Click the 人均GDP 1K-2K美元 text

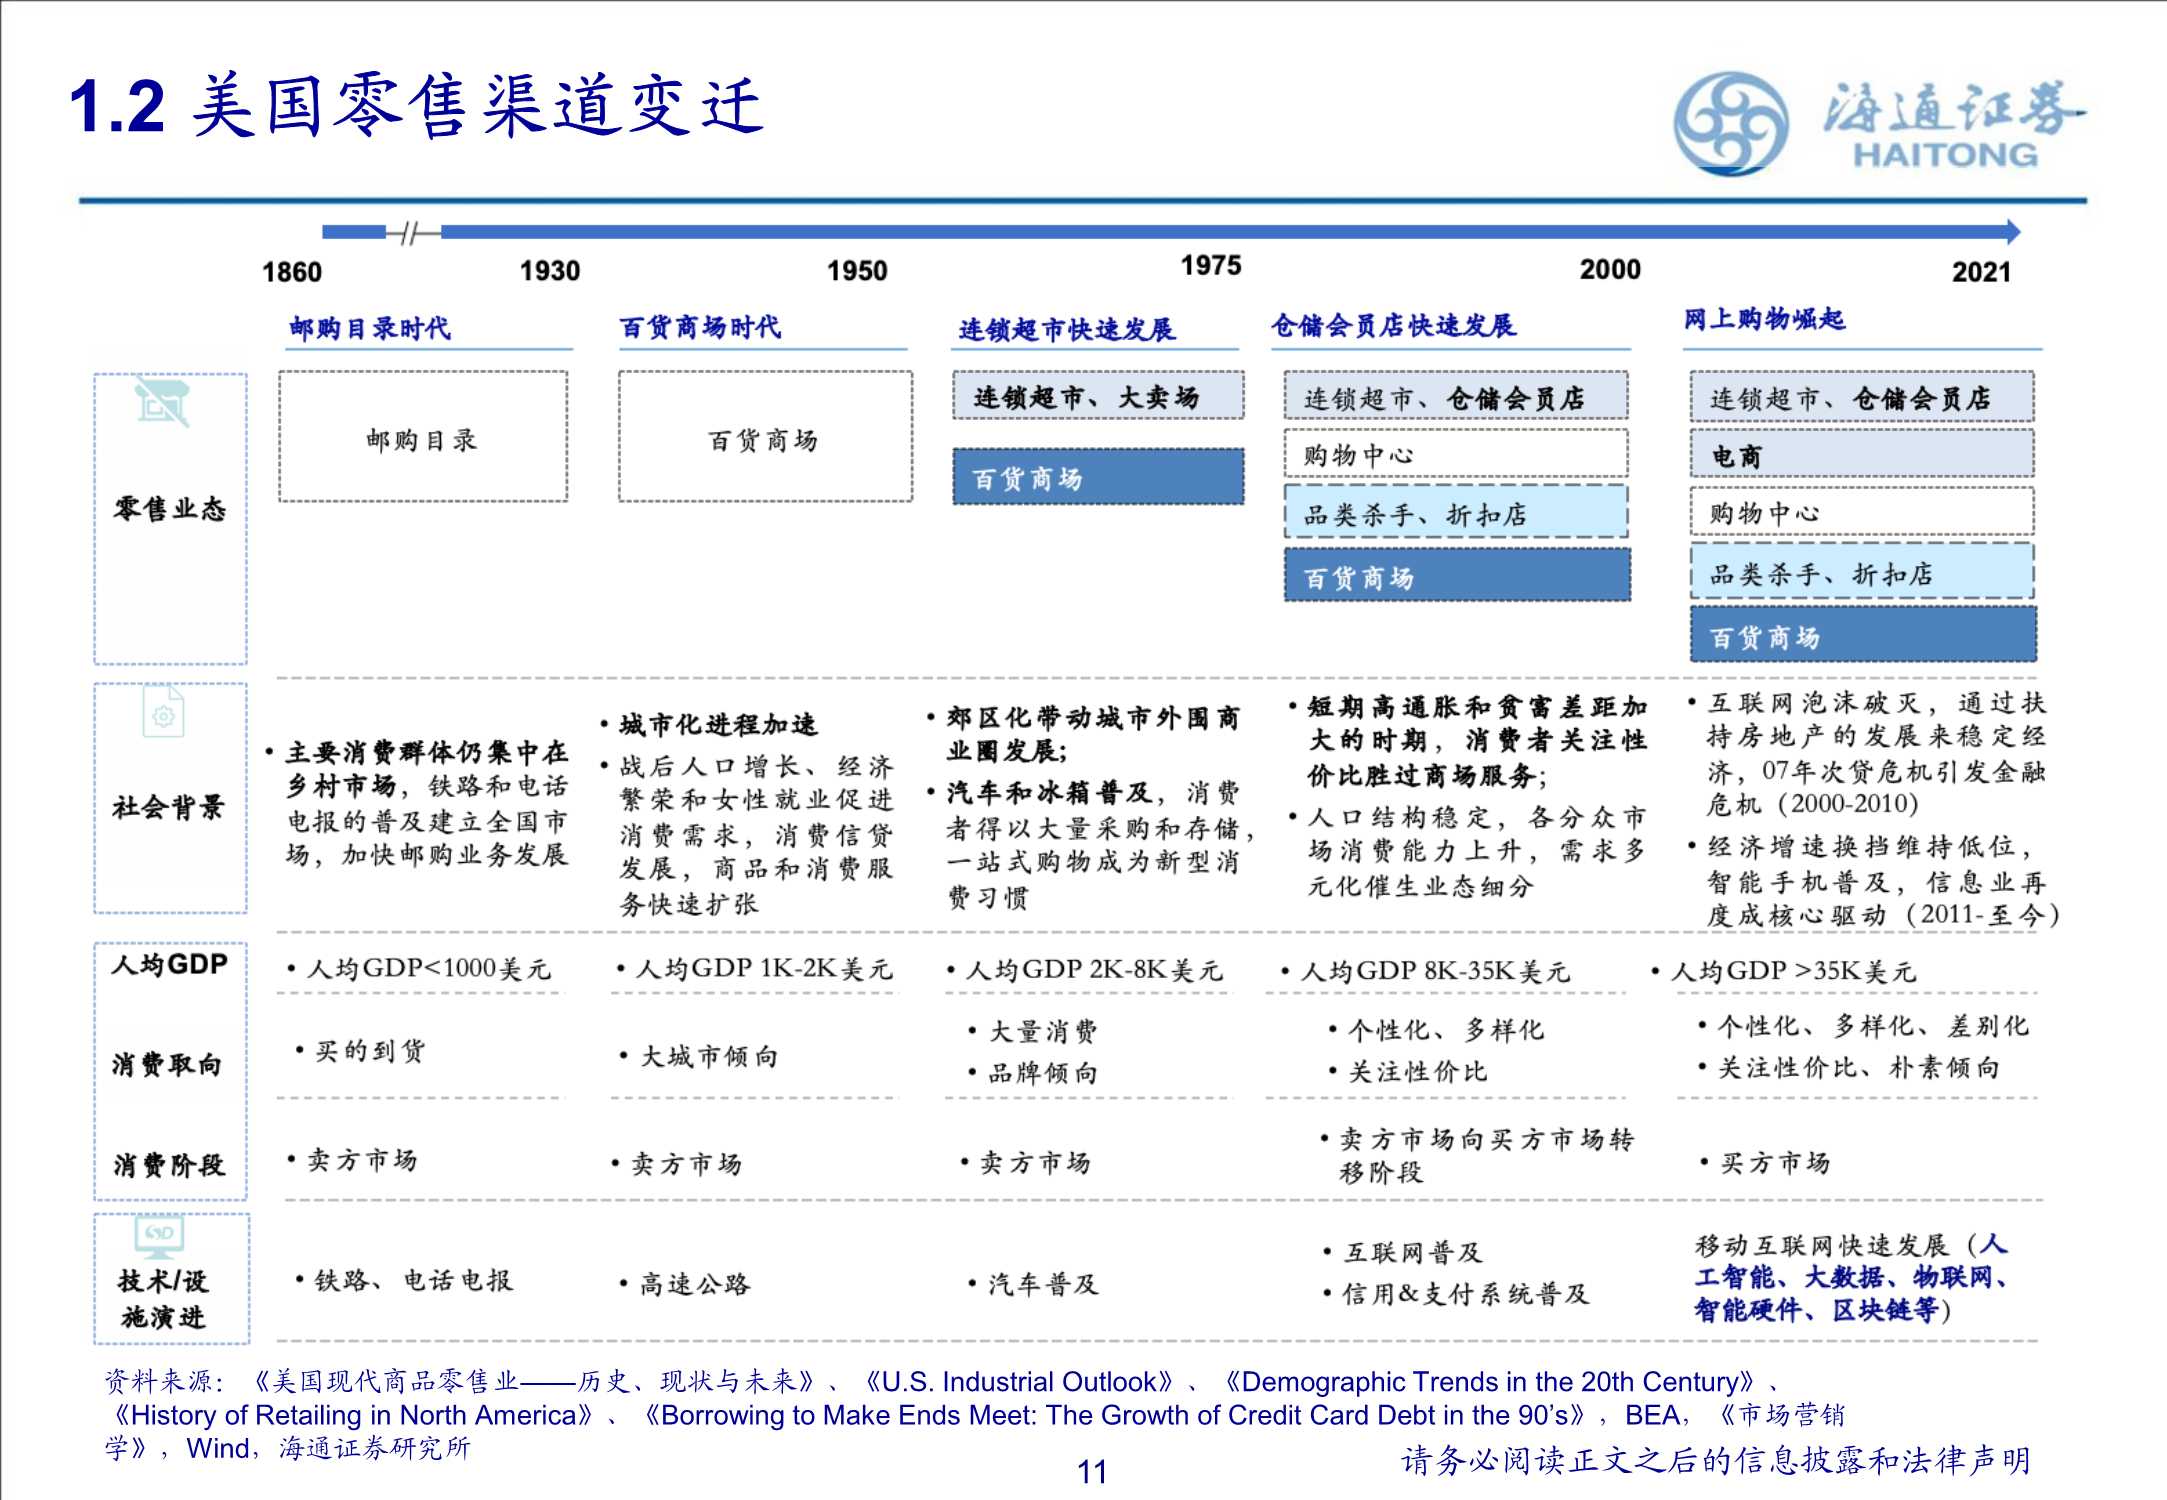point(763,968)
